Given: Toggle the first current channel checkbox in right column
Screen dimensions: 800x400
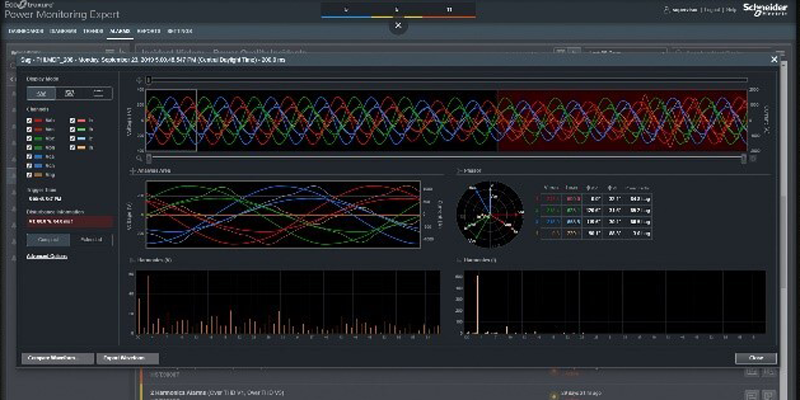Looking at the screenshot, I should [x=74, y=120].
